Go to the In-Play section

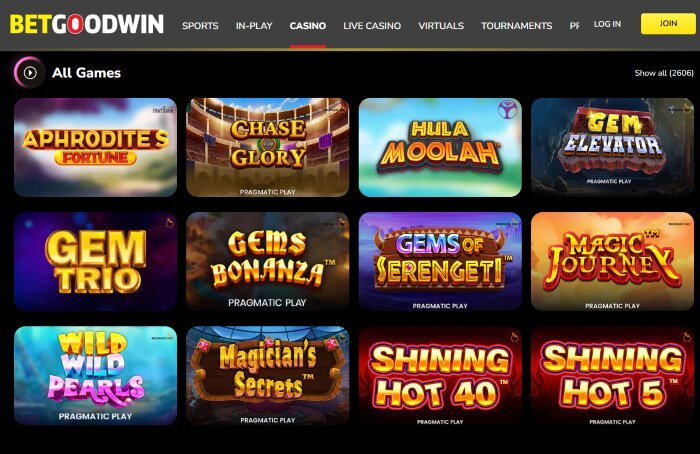point(254,26)
